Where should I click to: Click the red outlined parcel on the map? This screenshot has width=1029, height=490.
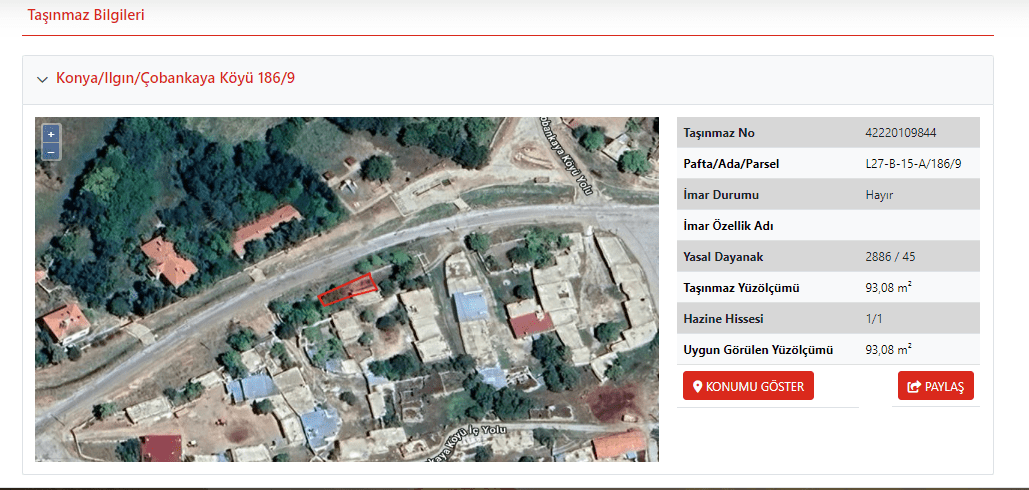(347, 289)
